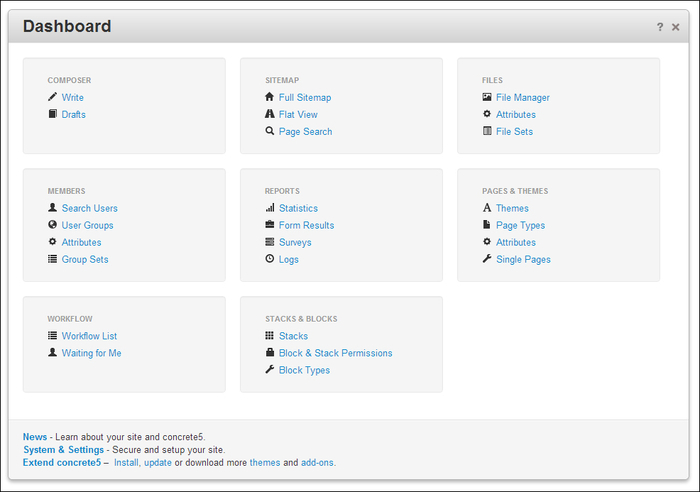The width and height of the screenshot is (700, 492).
Task: Click the add-ons link in footer
Action: [x=317, y=463]
